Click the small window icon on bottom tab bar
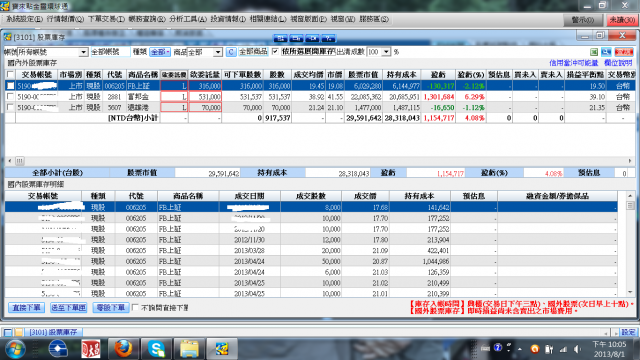This screenshot has height=360, width=640. pyautogui.click(x=7, y=332)
